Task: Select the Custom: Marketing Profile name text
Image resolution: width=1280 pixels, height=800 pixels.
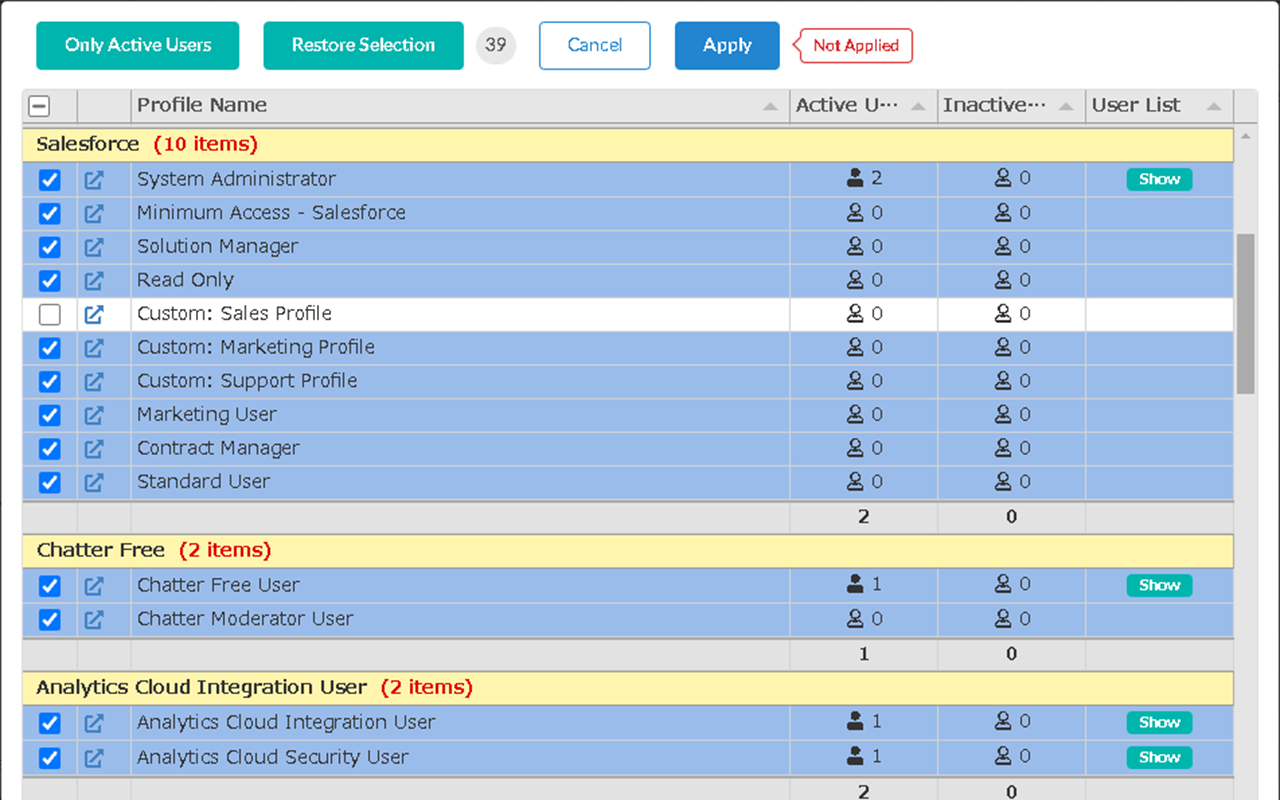Action: click(256, 347)
